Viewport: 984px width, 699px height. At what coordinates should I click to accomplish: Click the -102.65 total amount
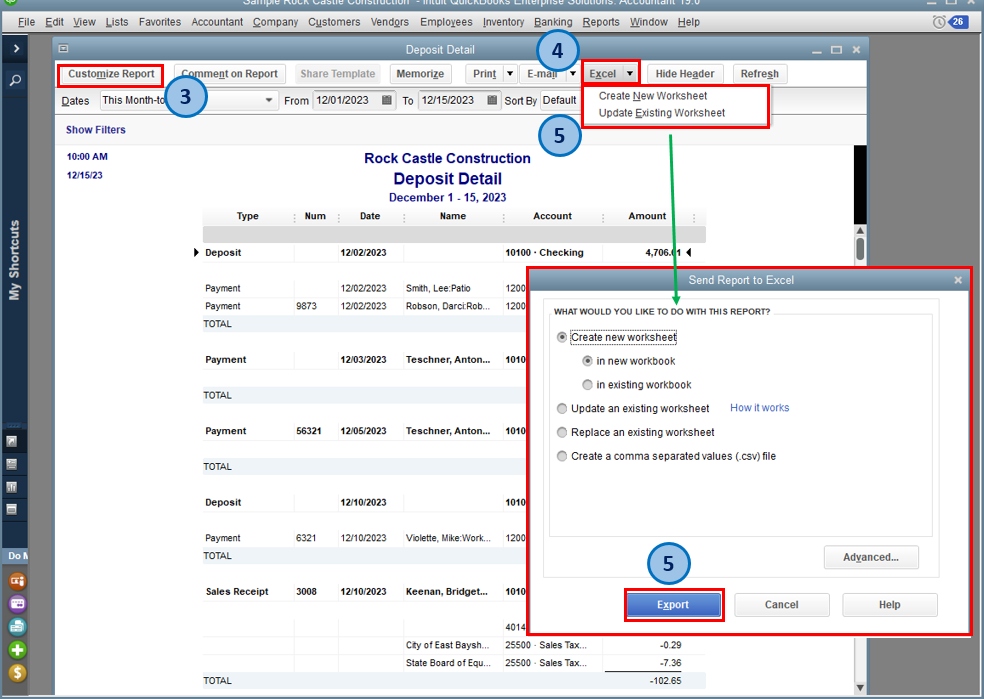click(665, 681)
